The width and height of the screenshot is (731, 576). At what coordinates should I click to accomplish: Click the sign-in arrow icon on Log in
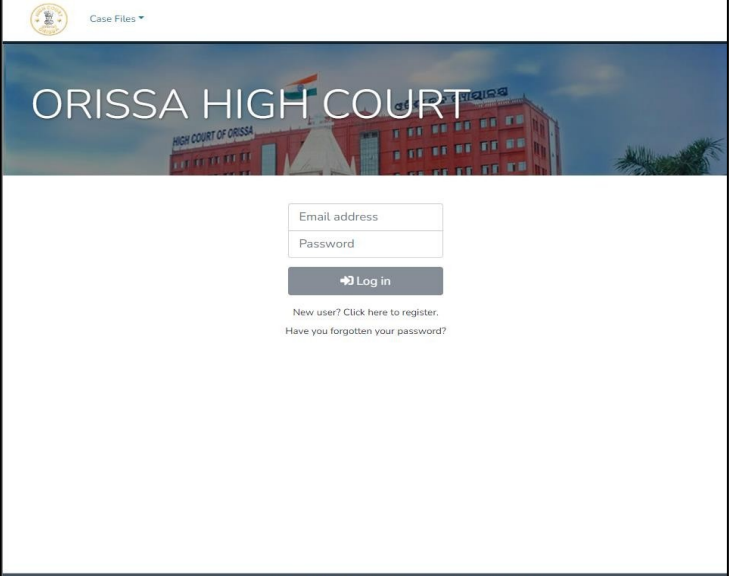click(347, 281)
